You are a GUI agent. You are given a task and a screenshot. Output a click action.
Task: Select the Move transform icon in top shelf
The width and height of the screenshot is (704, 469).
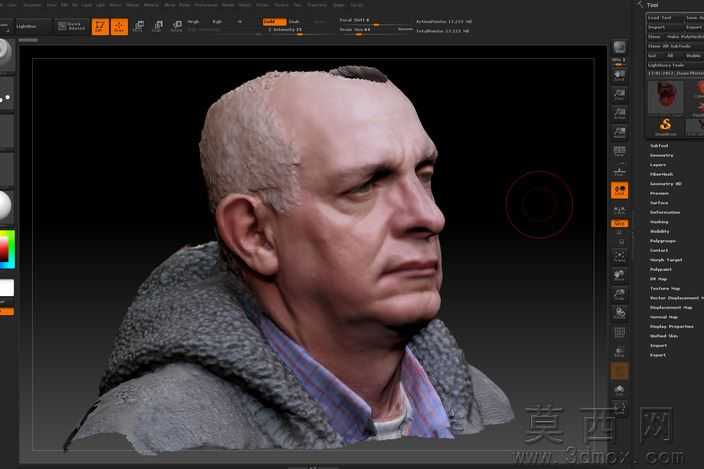pos(139,26)
